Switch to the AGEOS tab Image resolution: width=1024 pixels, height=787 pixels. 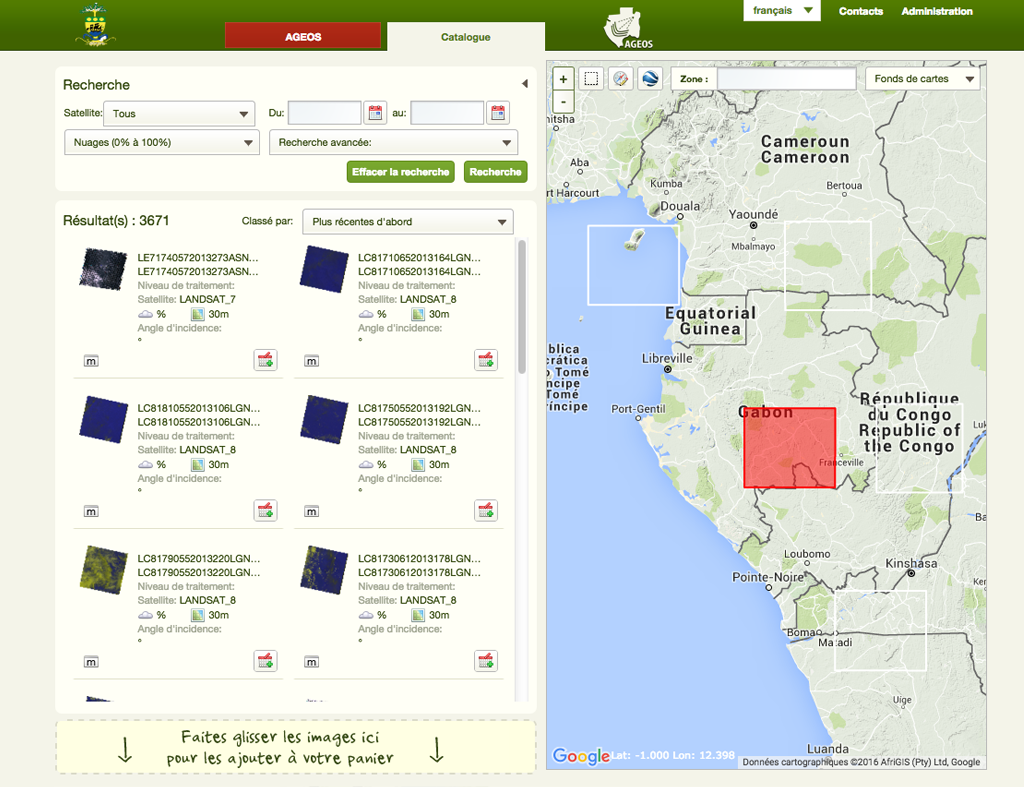point(303,37)
